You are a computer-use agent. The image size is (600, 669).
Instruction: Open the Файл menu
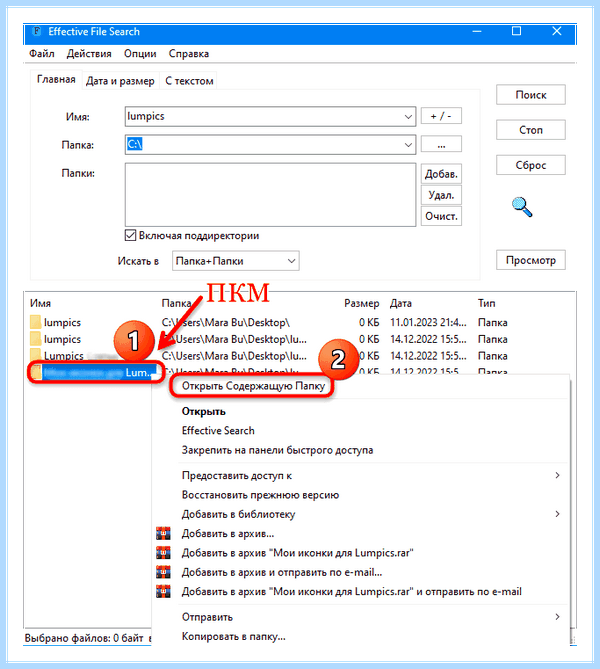pyautogui.click(x=41, y=54)
